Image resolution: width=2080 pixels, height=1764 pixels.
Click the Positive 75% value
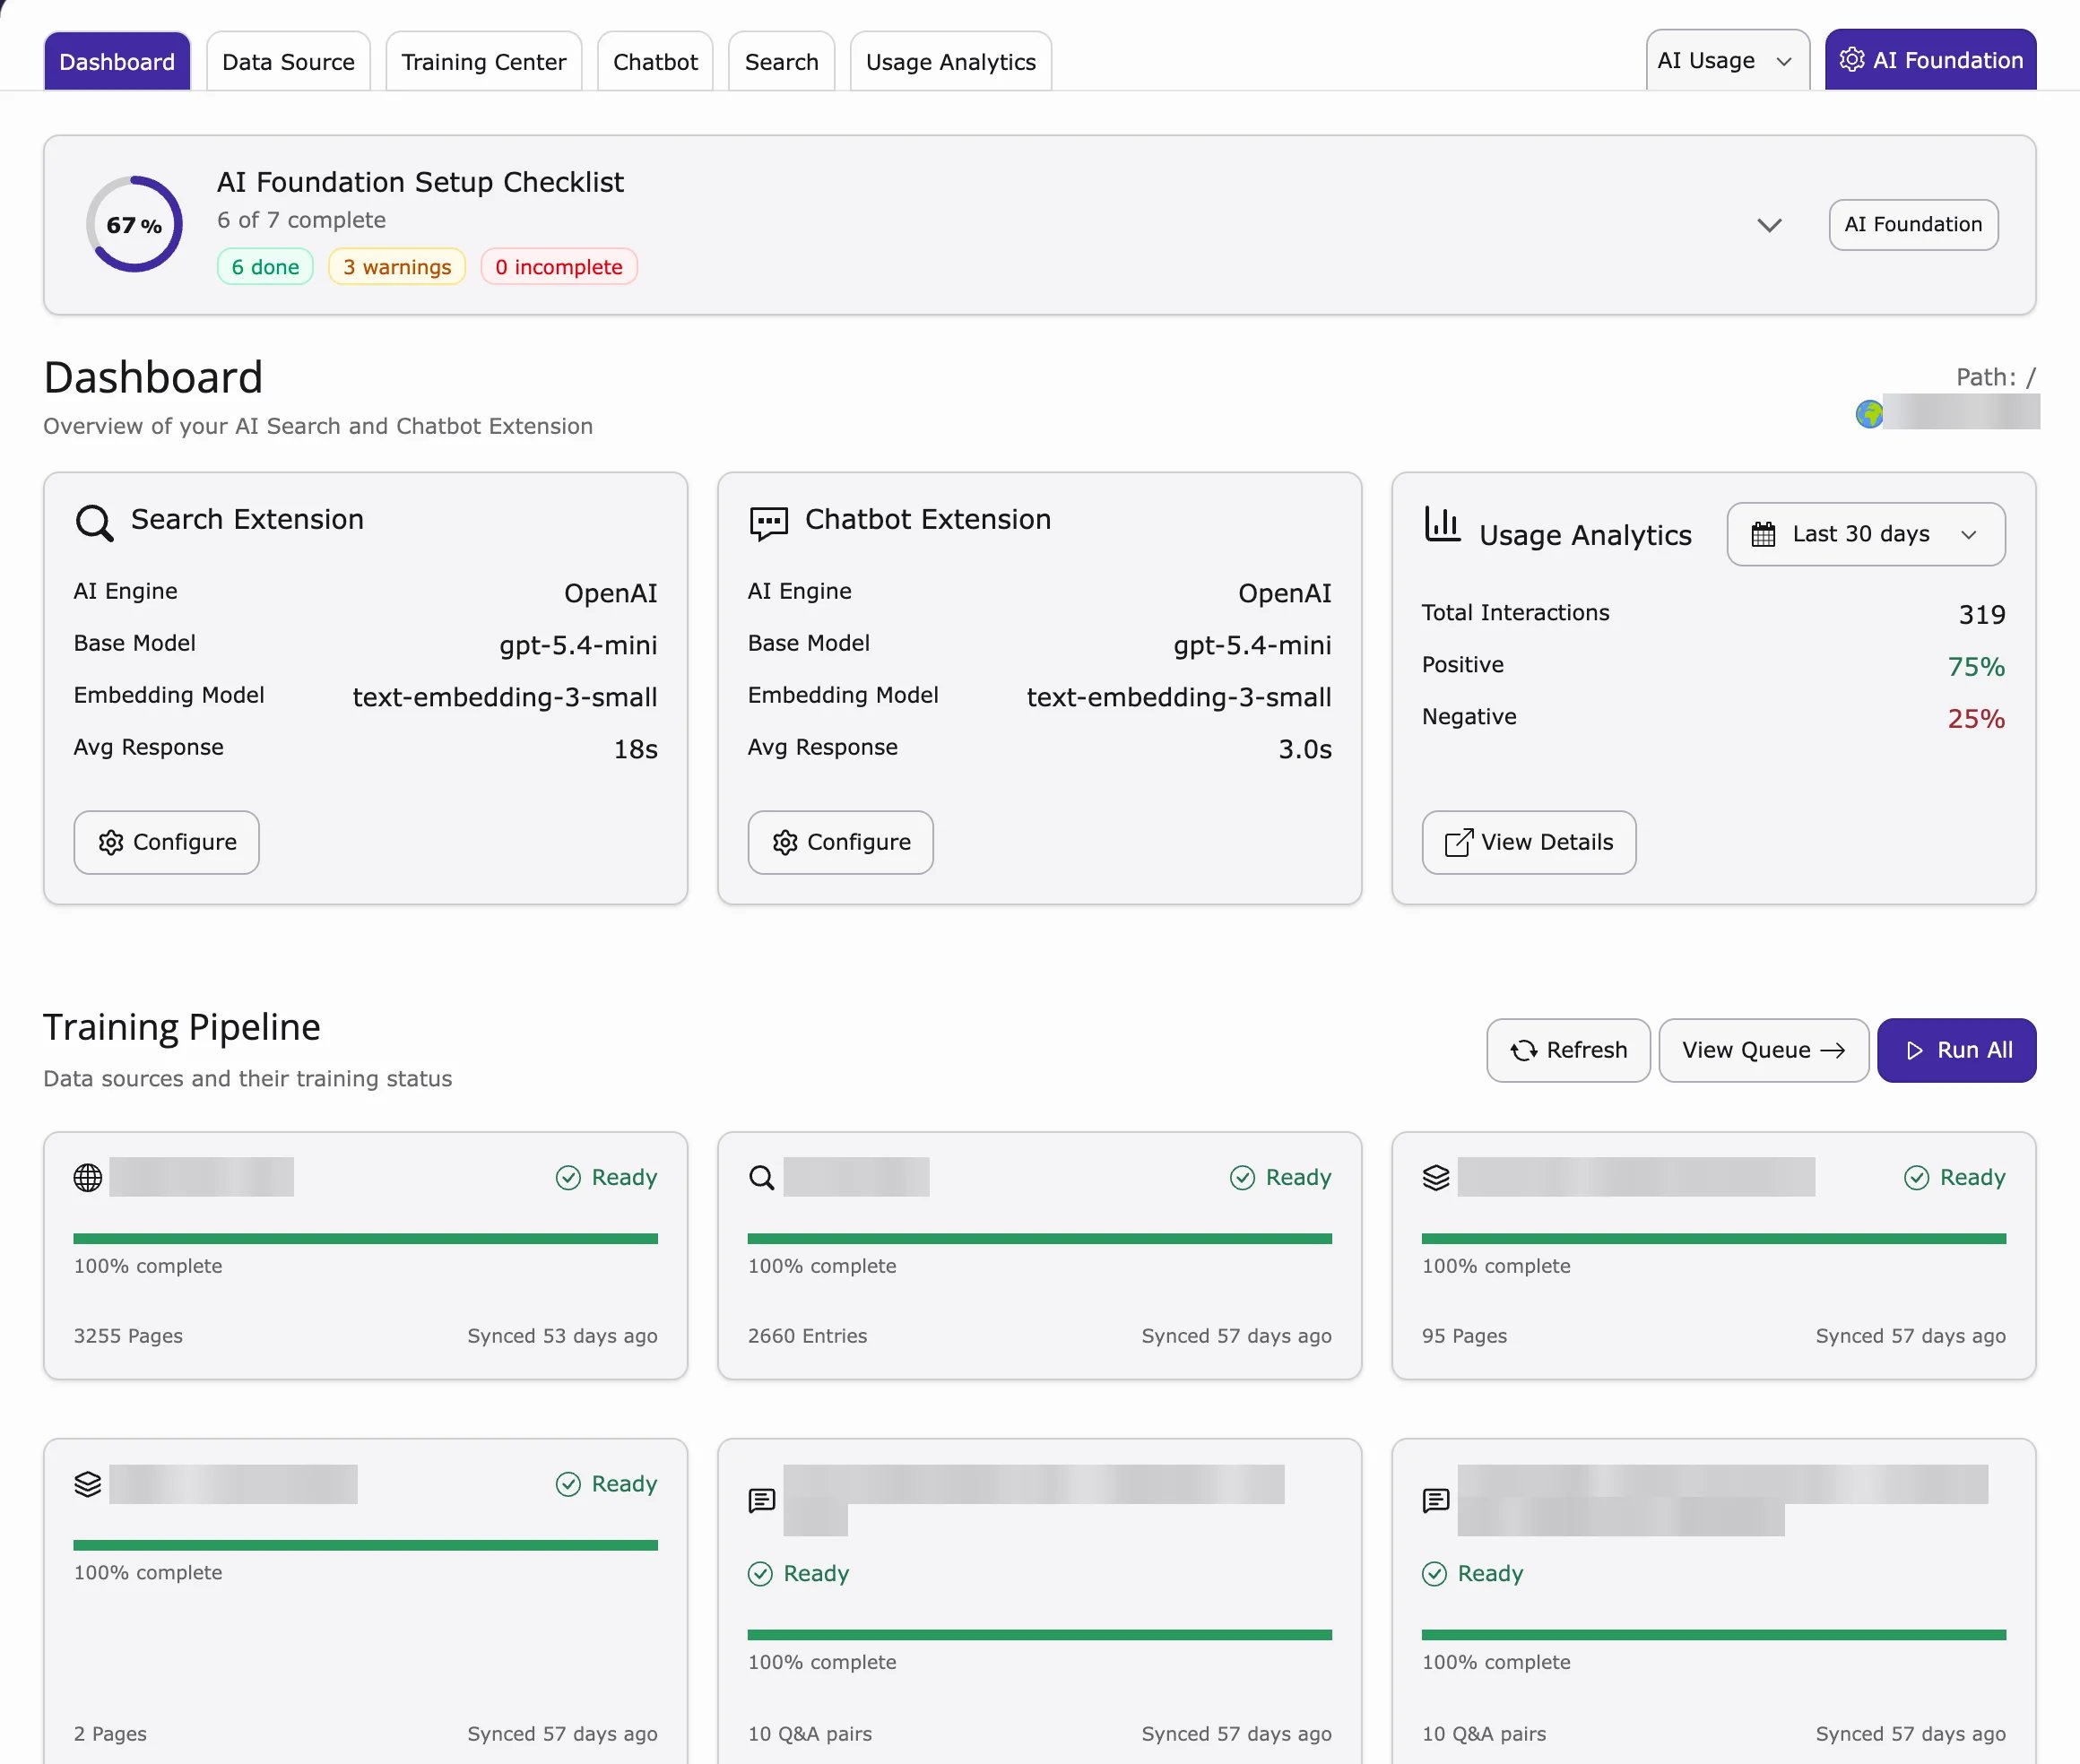[1976, 666]
